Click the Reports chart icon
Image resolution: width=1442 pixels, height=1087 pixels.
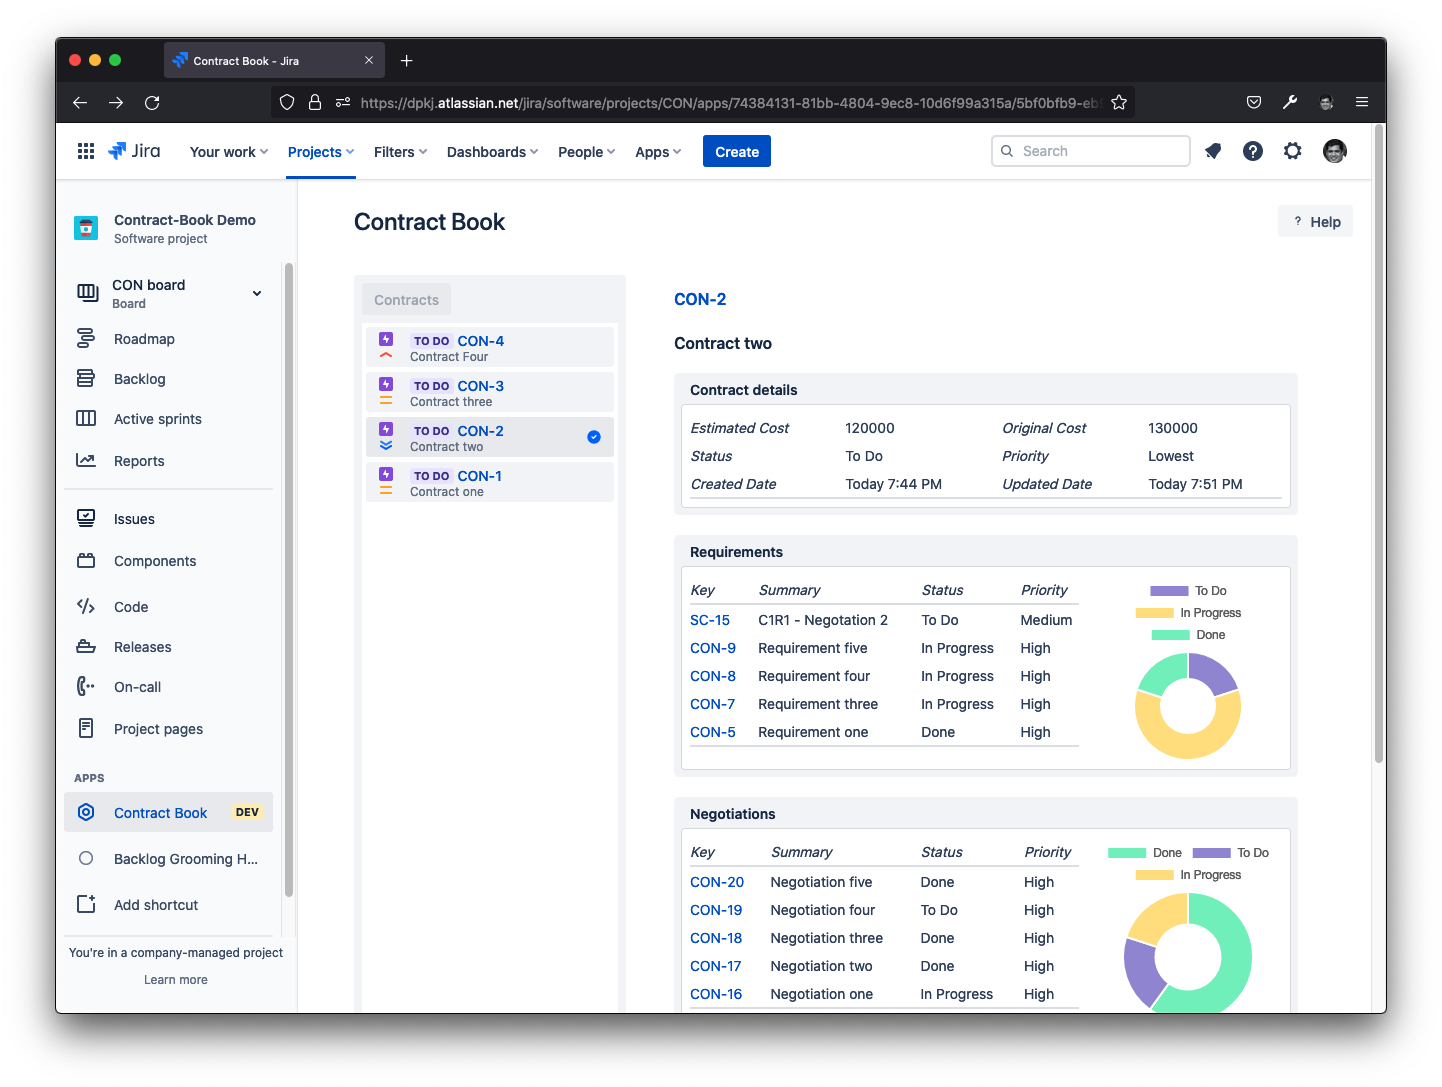coord(86,461)
